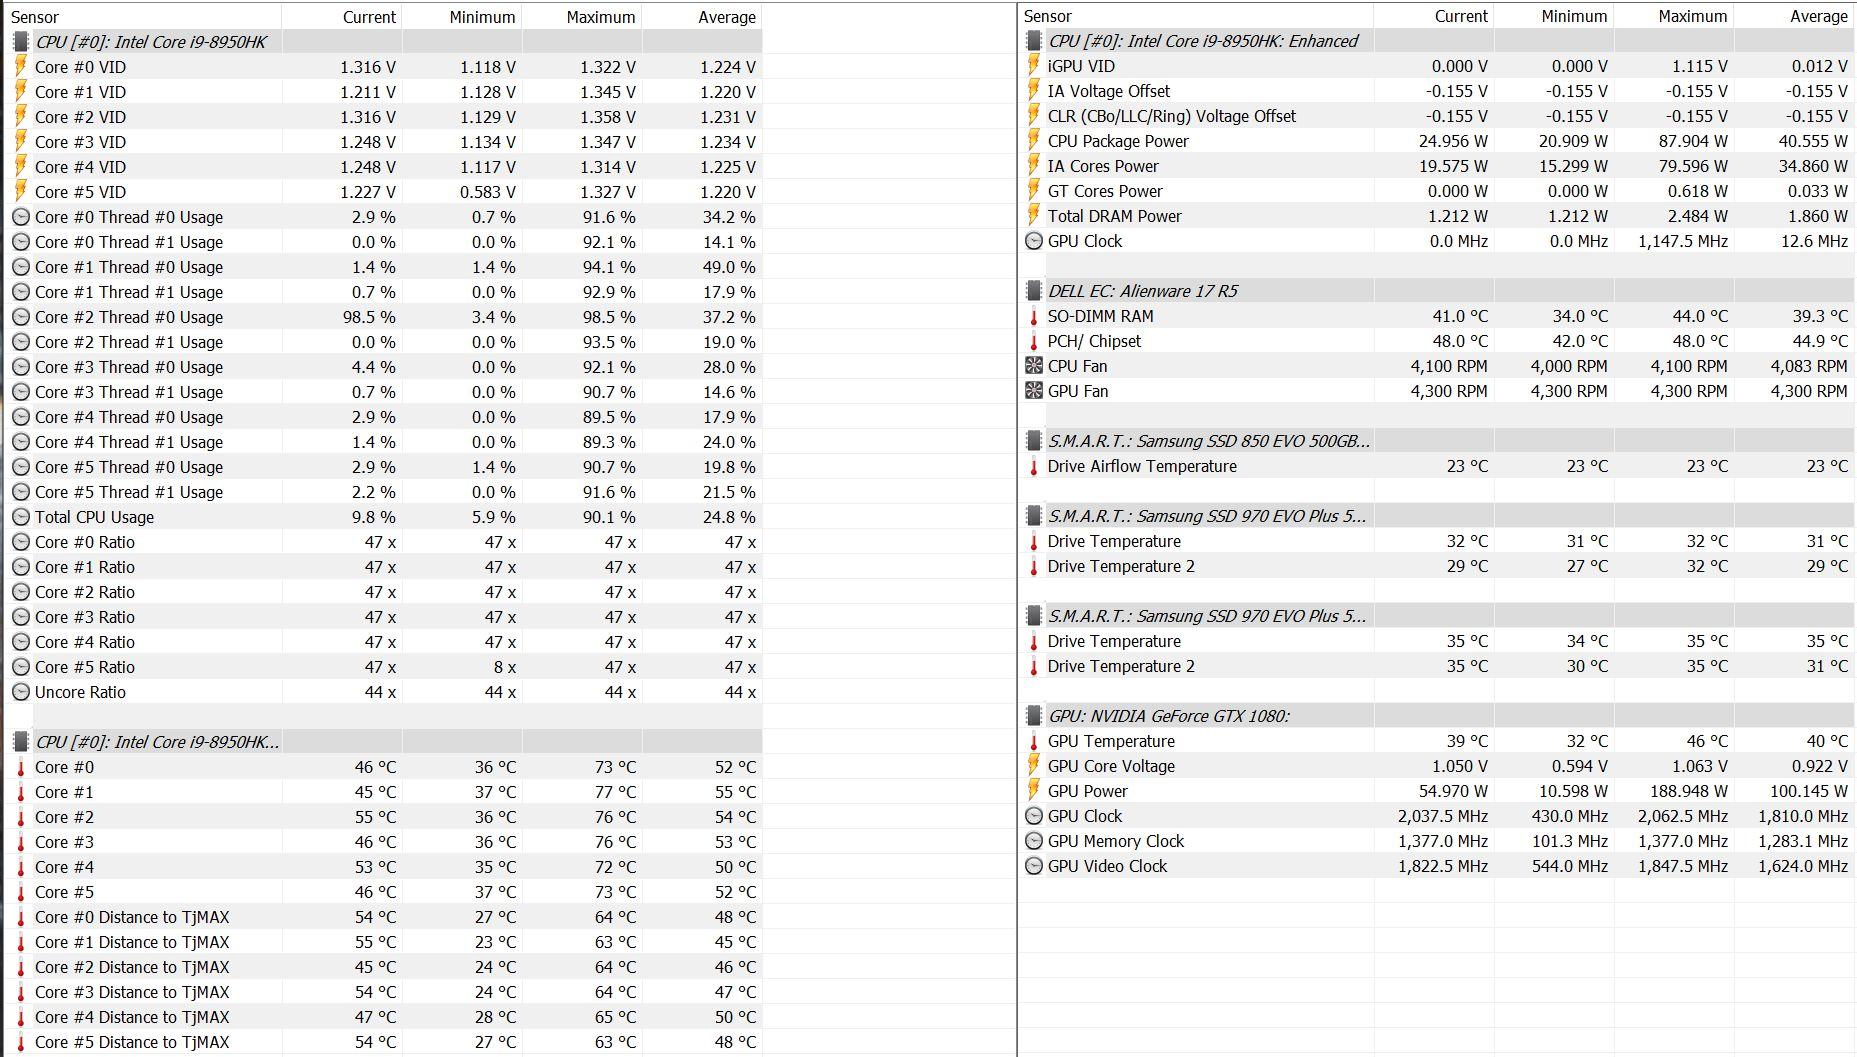Click the lightning icon beside GPU Power
1857x1057 pixels.
(x=1034, y=791)
